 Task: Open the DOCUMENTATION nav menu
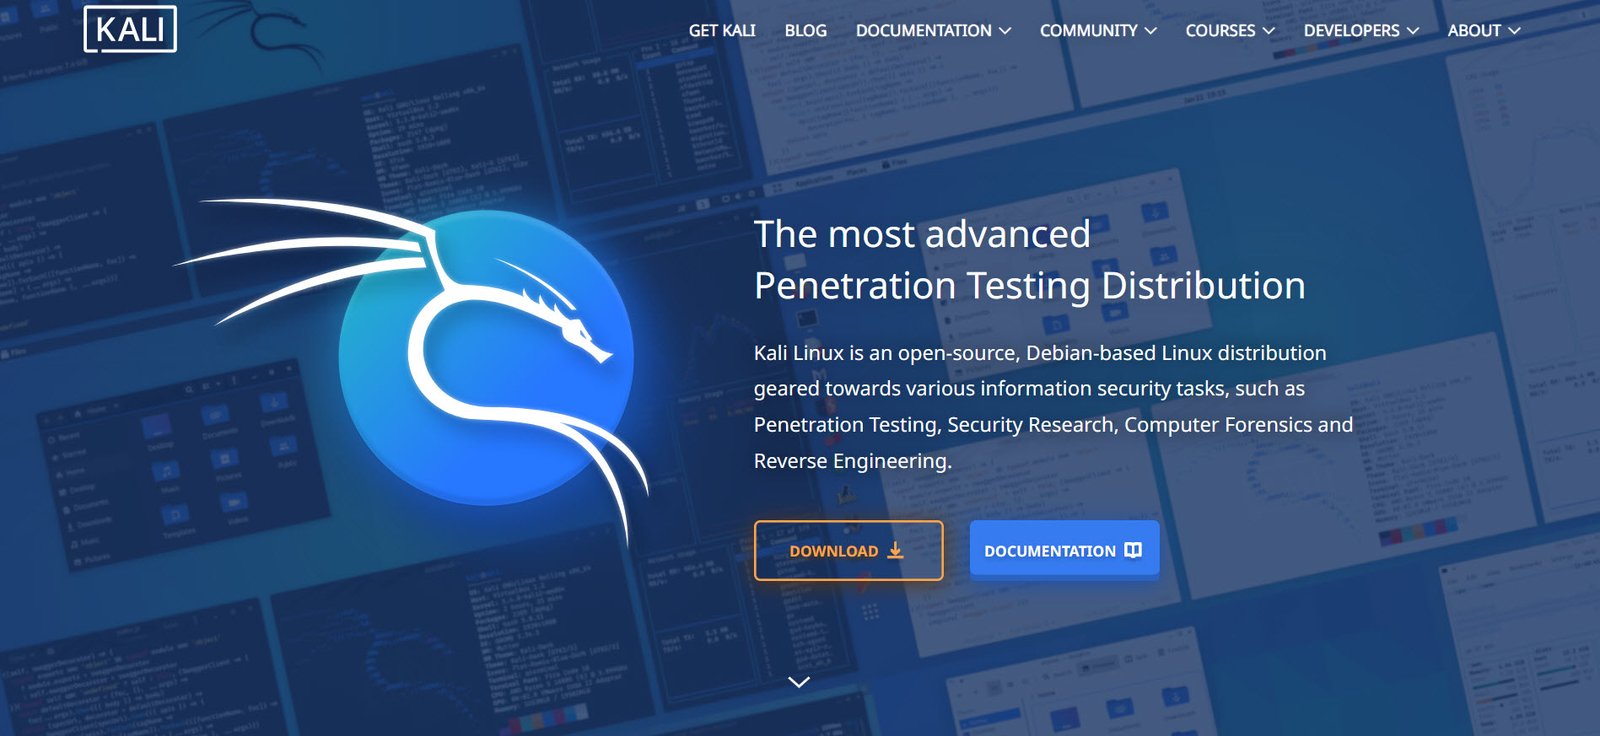pyautogui.click(x=933, y=31)
